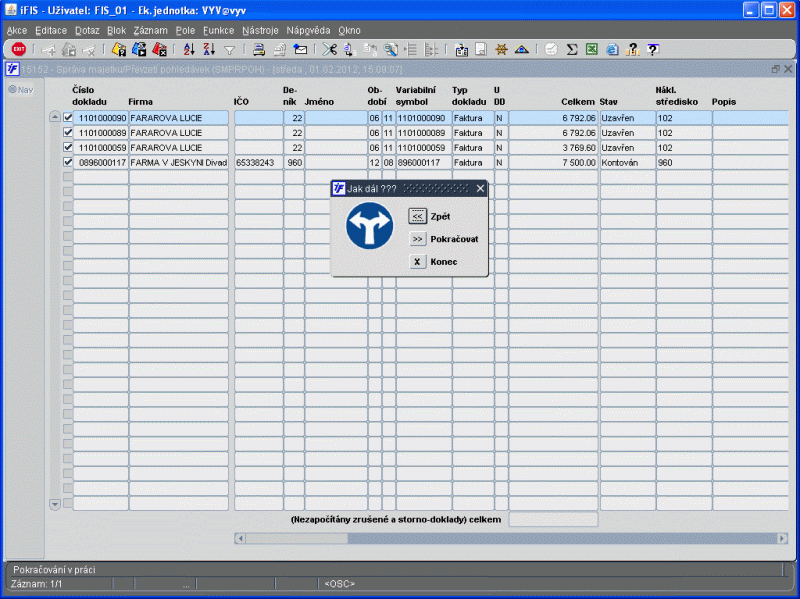
Task: Sort descending with the Z-A icon
Action: coord(209,49)
